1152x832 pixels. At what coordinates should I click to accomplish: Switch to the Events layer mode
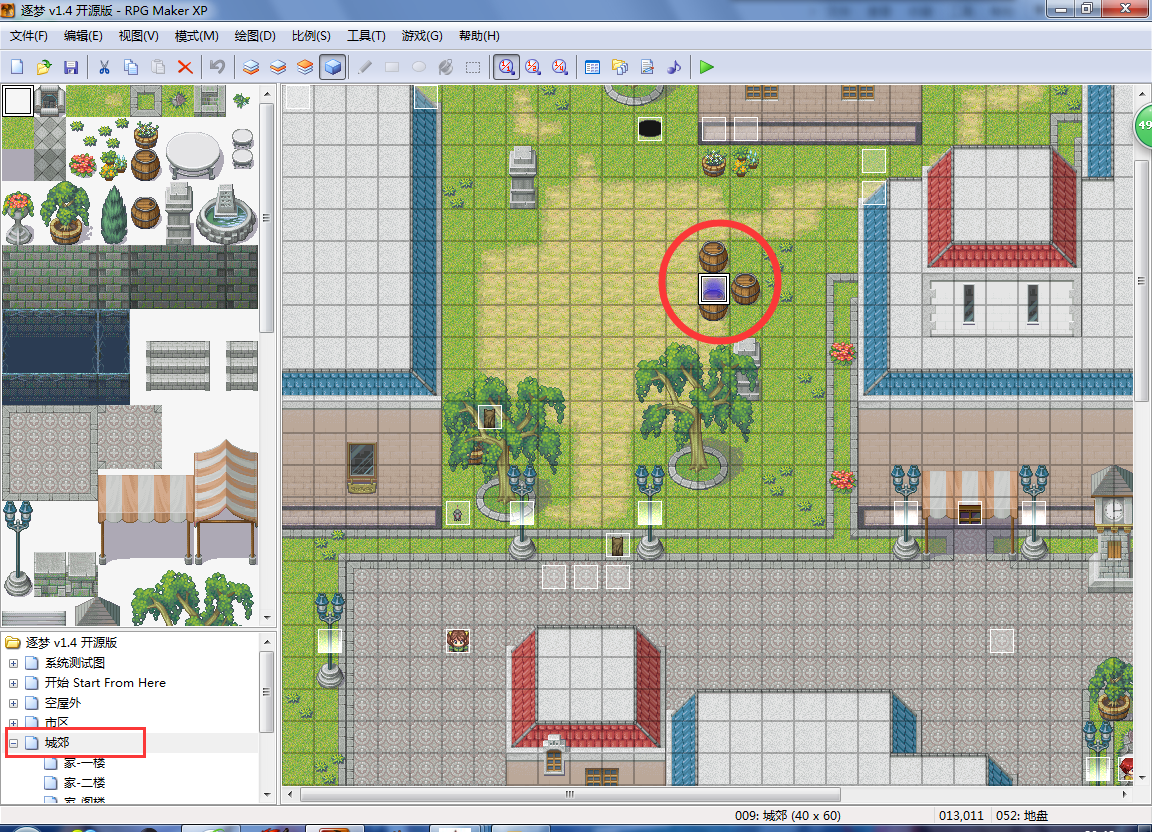click(x=332, y=68)
